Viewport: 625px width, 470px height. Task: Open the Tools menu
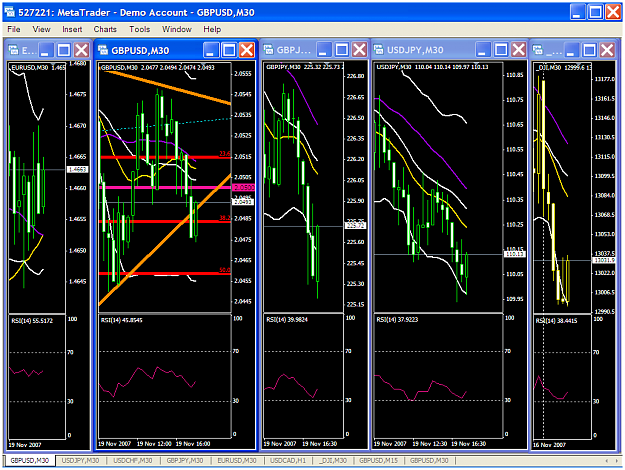click(x=140, y=29)
